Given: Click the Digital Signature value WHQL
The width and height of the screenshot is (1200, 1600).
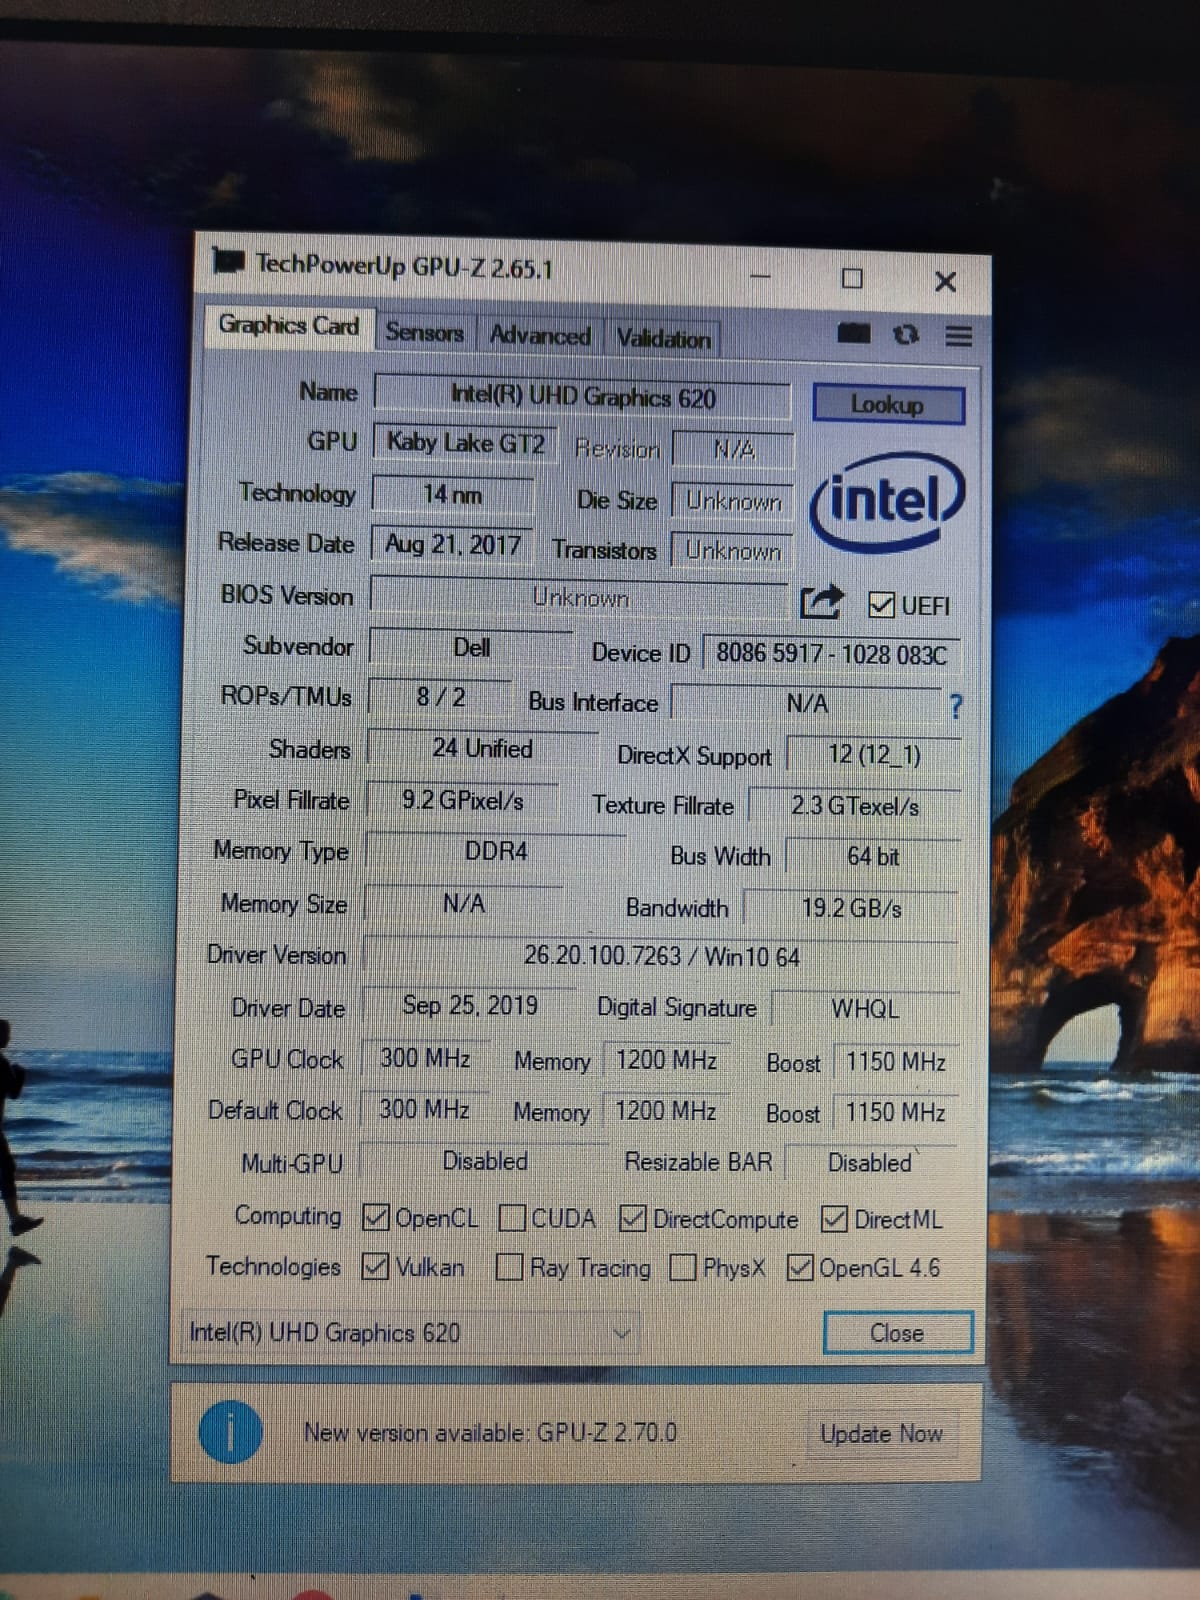Looking at the screenshot, I should point(865,1009).
